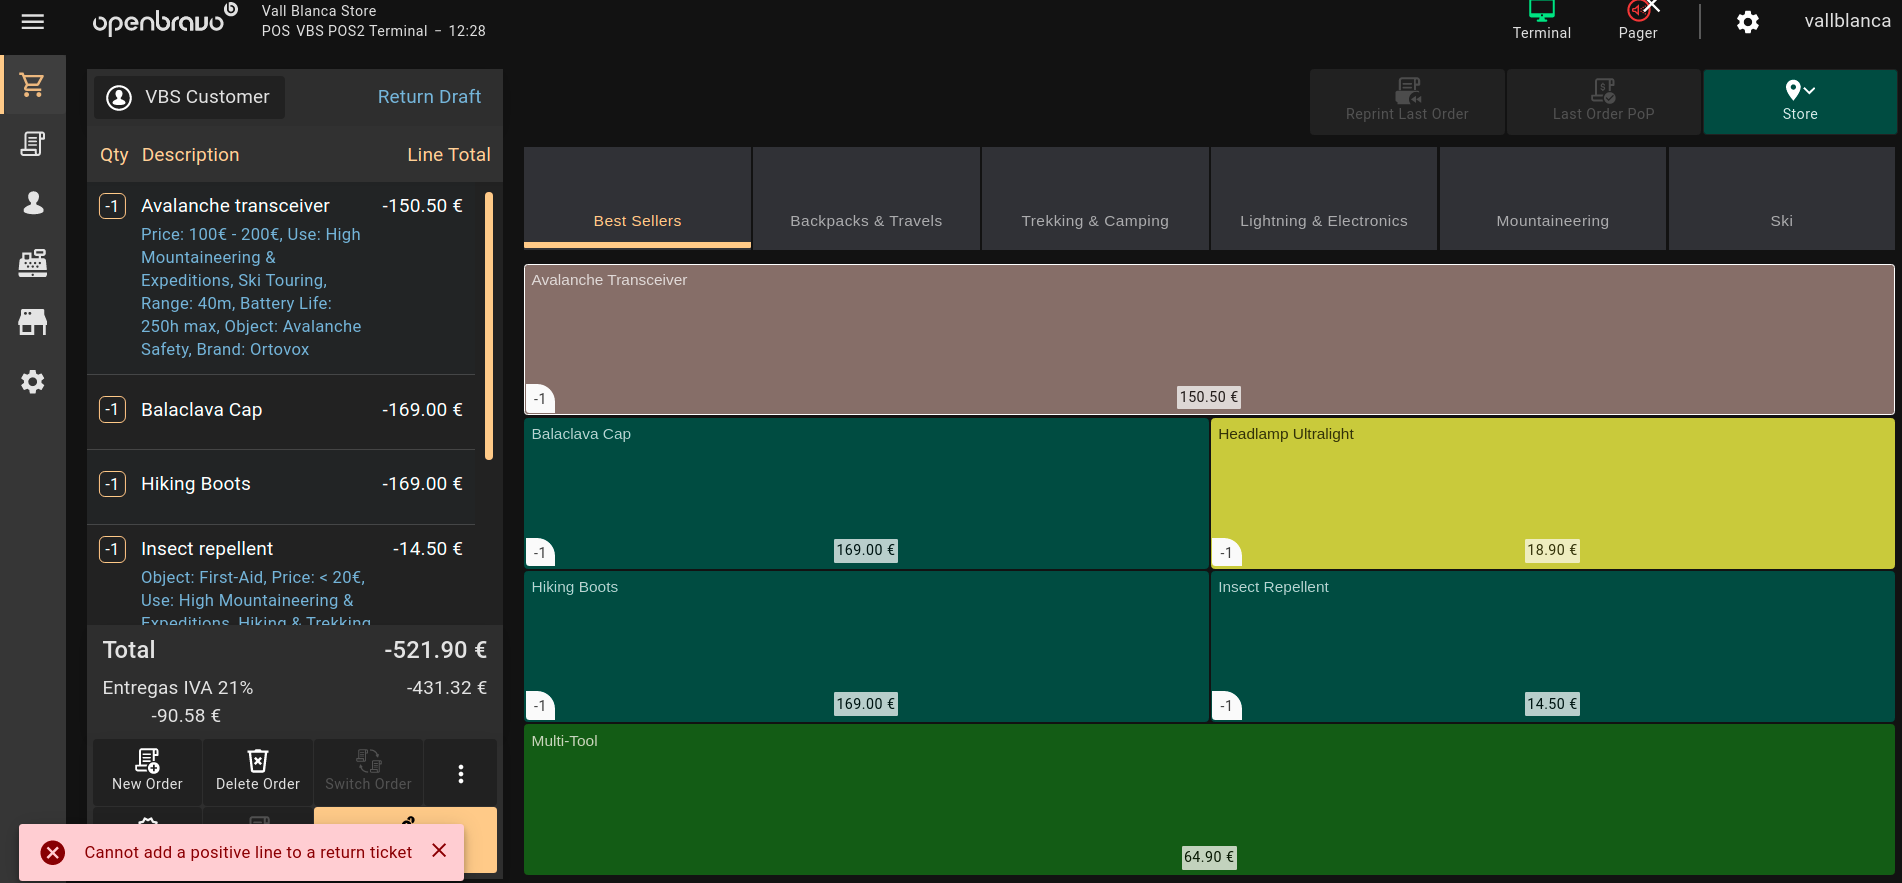
Task: Open the store icon in sidebar
Action: point(33,322)
